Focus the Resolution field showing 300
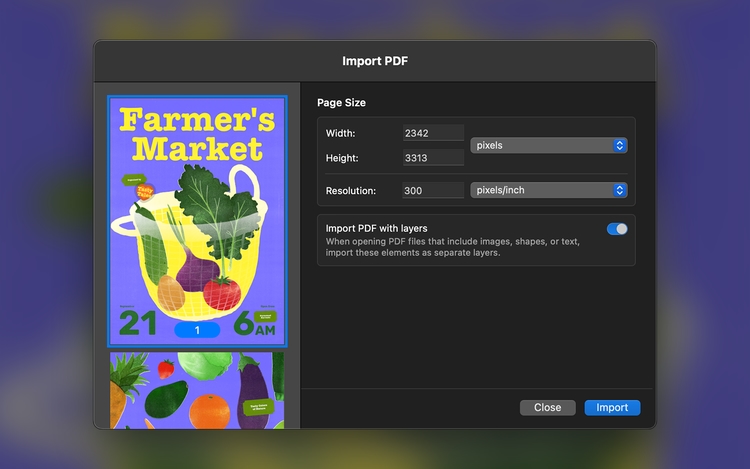The height and width of the screenshot is (469, 750). coord(432,190)
